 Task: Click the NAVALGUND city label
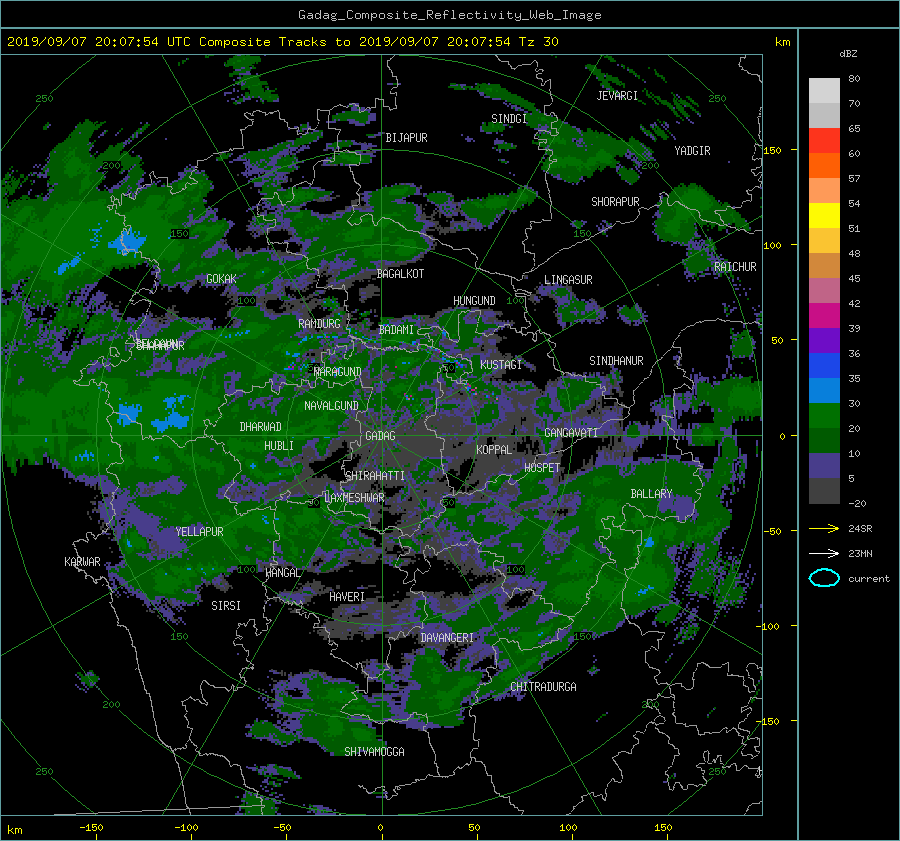coord(331,406)
